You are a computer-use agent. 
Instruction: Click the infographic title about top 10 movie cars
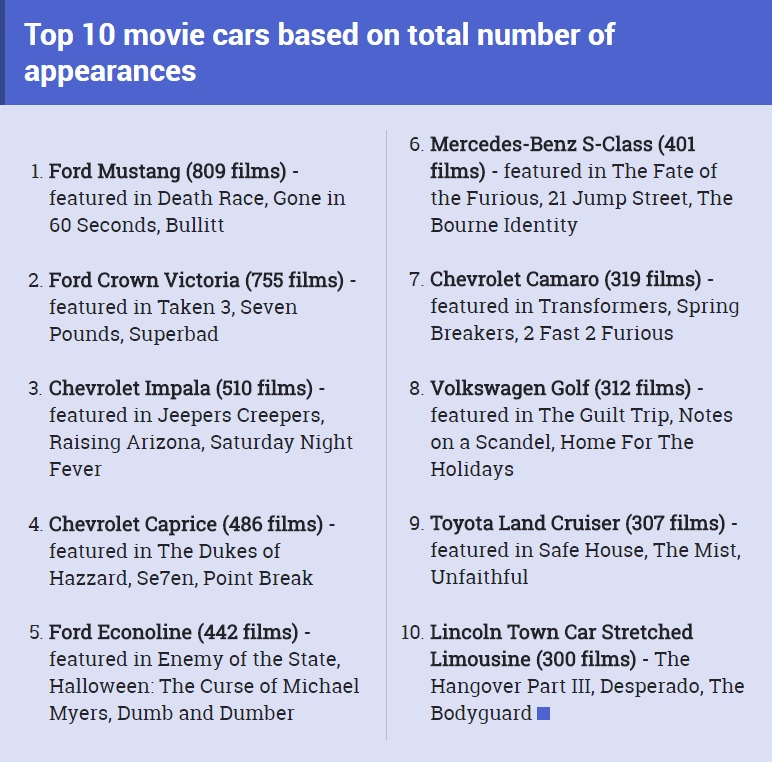pyautogui.click(x=319, y=52)
